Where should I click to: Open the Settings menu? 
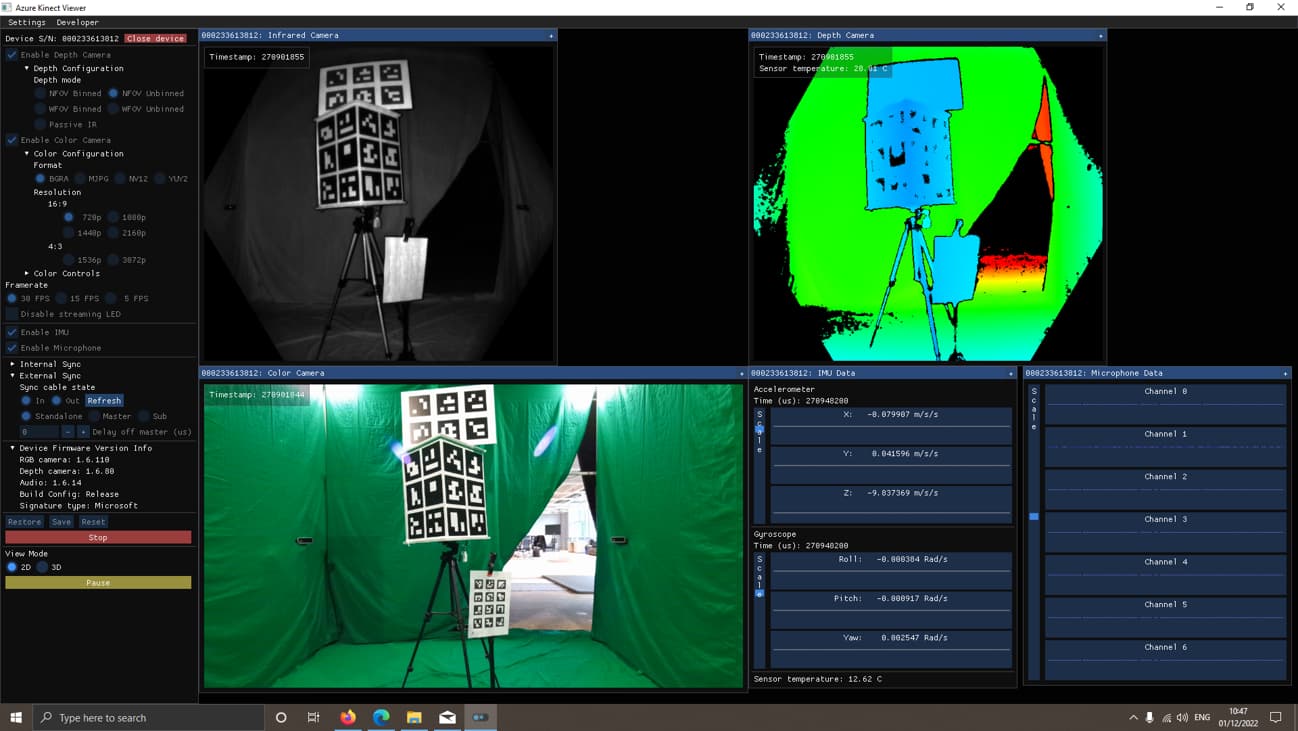27,22
